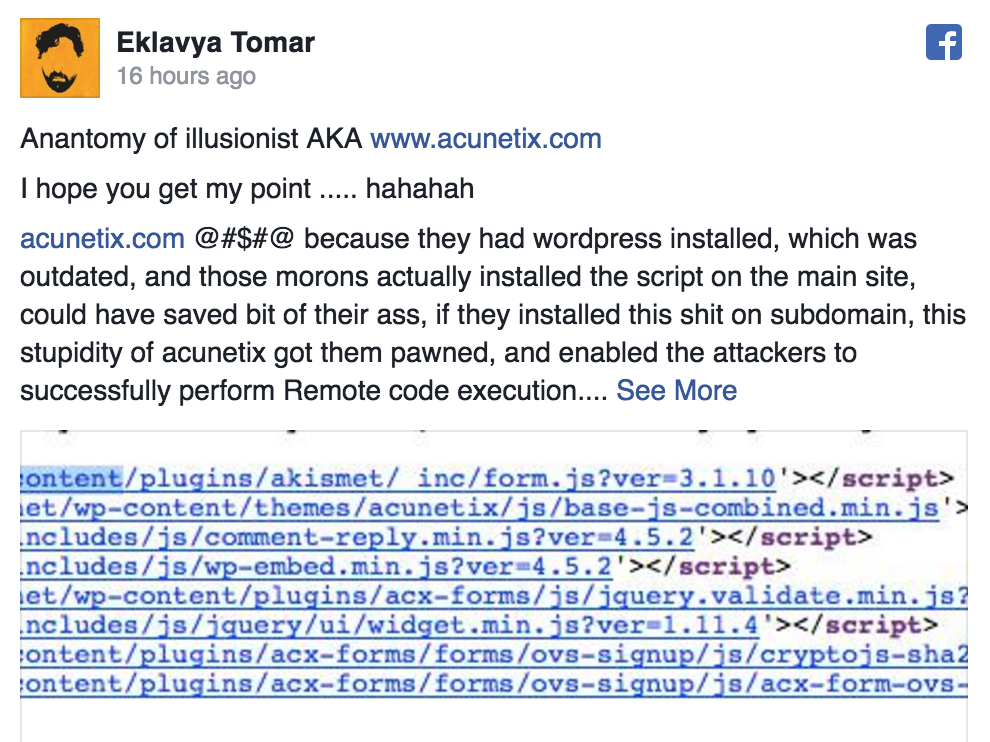Visit the www.acunetix.com link
Screen dimensions: 990x742
pyautogui.click(x=486, y=138)
